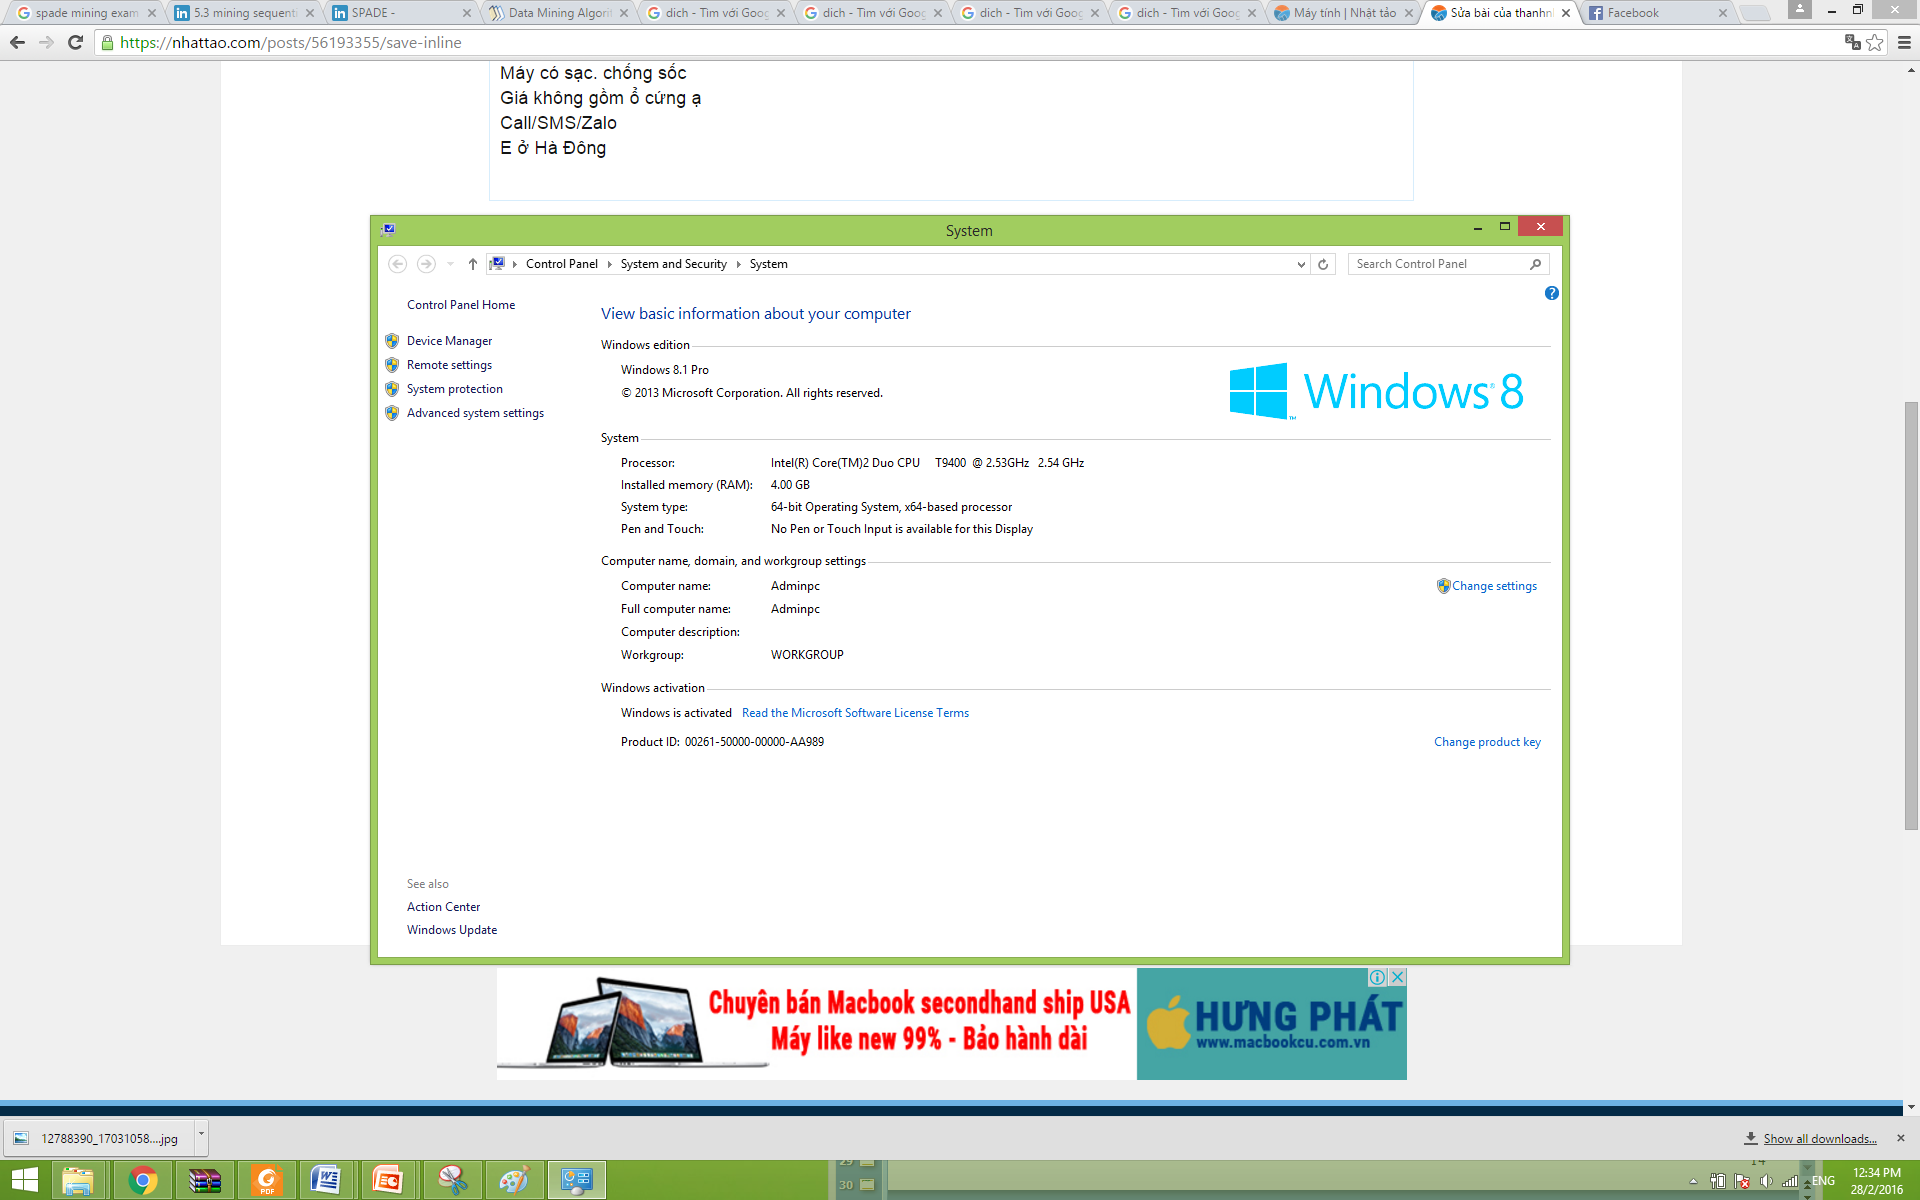
Task: Open PowerPoint from the taskbar
Action: tap(388, 1180)
